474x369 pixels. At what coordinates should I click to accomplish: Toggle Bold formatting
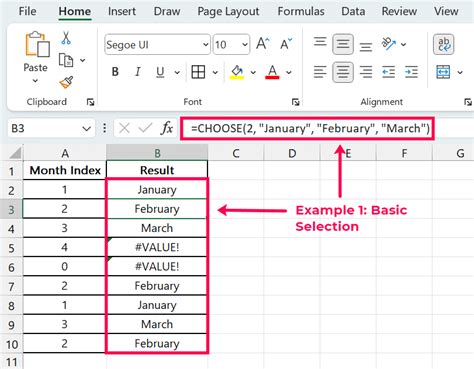coord(115,72)
